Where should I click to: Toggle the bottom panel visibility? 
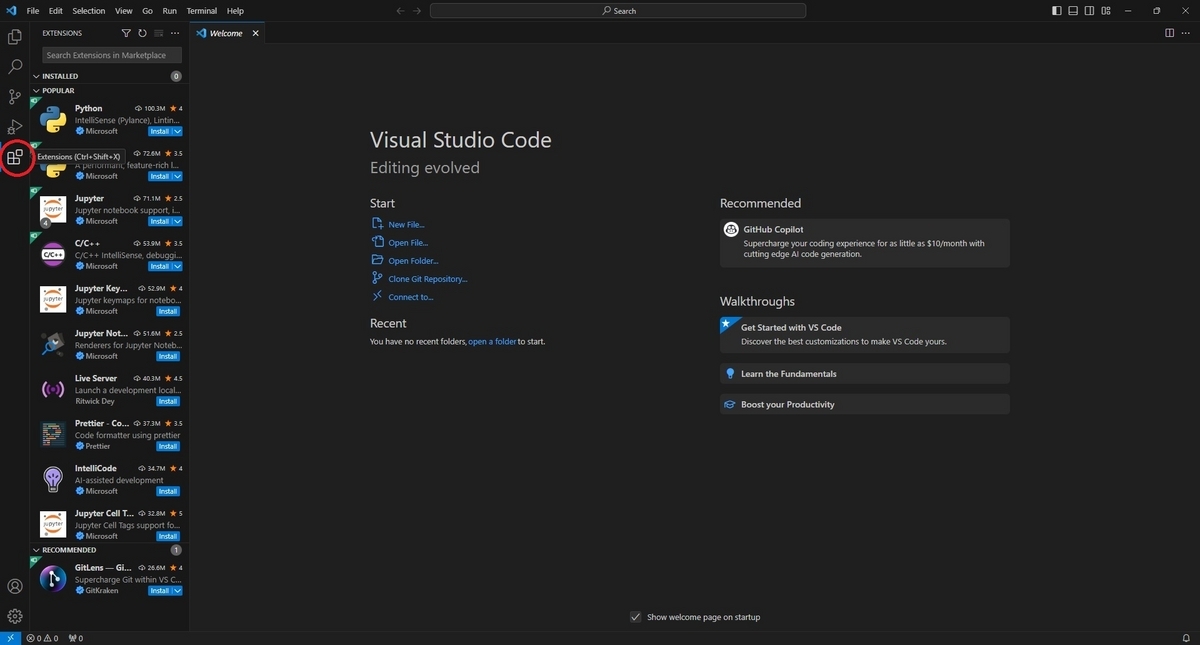coord(1073,11)
